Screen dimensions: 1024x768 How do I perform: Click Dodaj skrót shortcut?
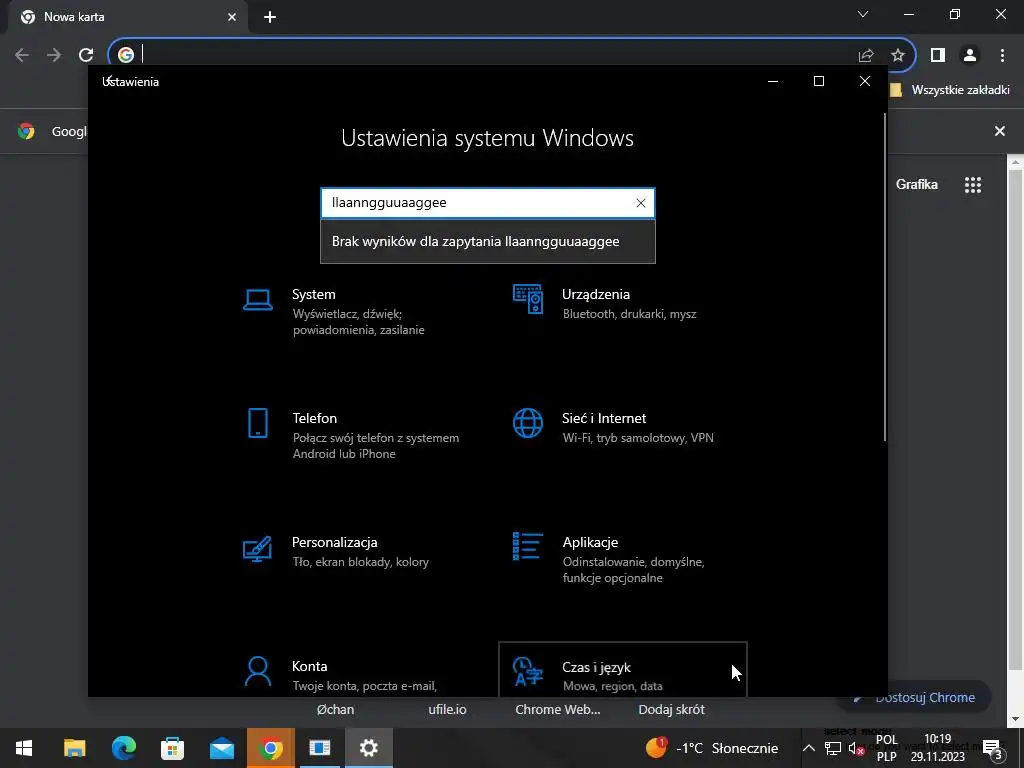point(671,709)
